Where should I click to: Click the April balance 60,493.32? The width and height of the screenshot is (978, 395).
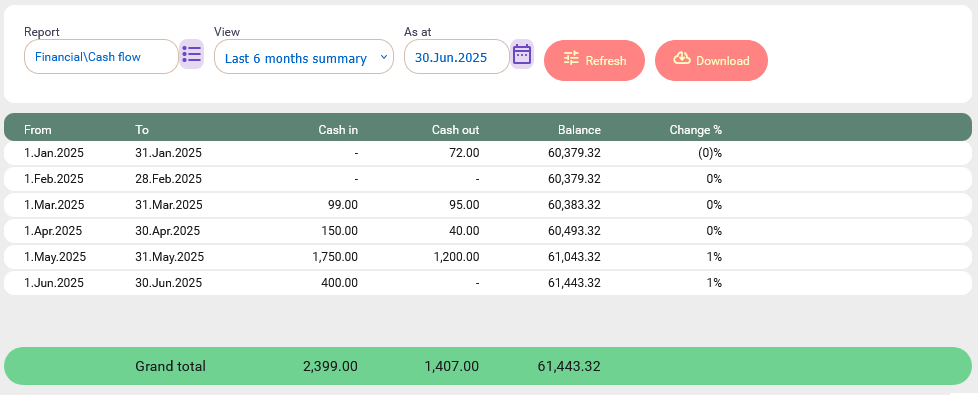(574, 231)
